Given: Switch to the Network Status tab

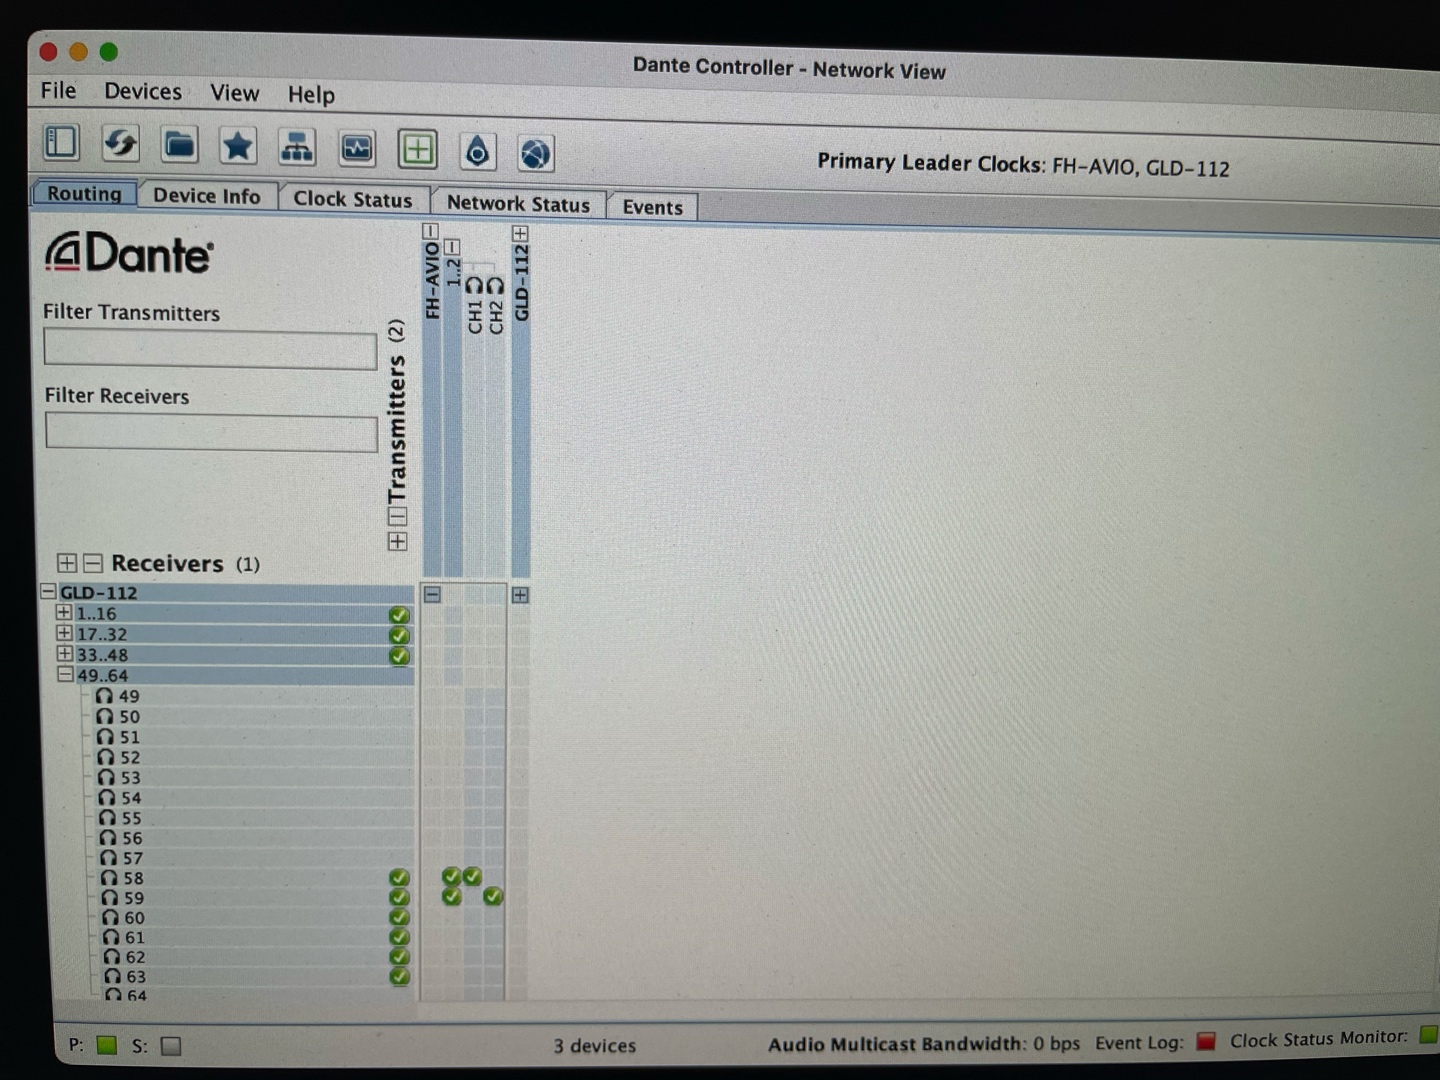Looking at the screenshot, I should click(x=518, y=203).
